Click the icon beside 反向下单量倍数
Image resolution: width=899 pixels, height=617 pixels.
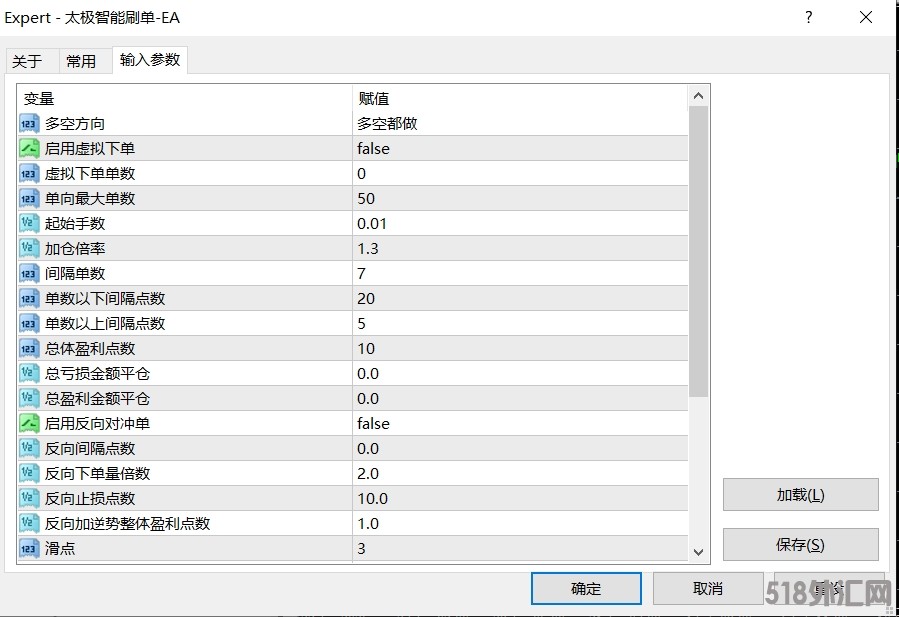coord(29,474)
